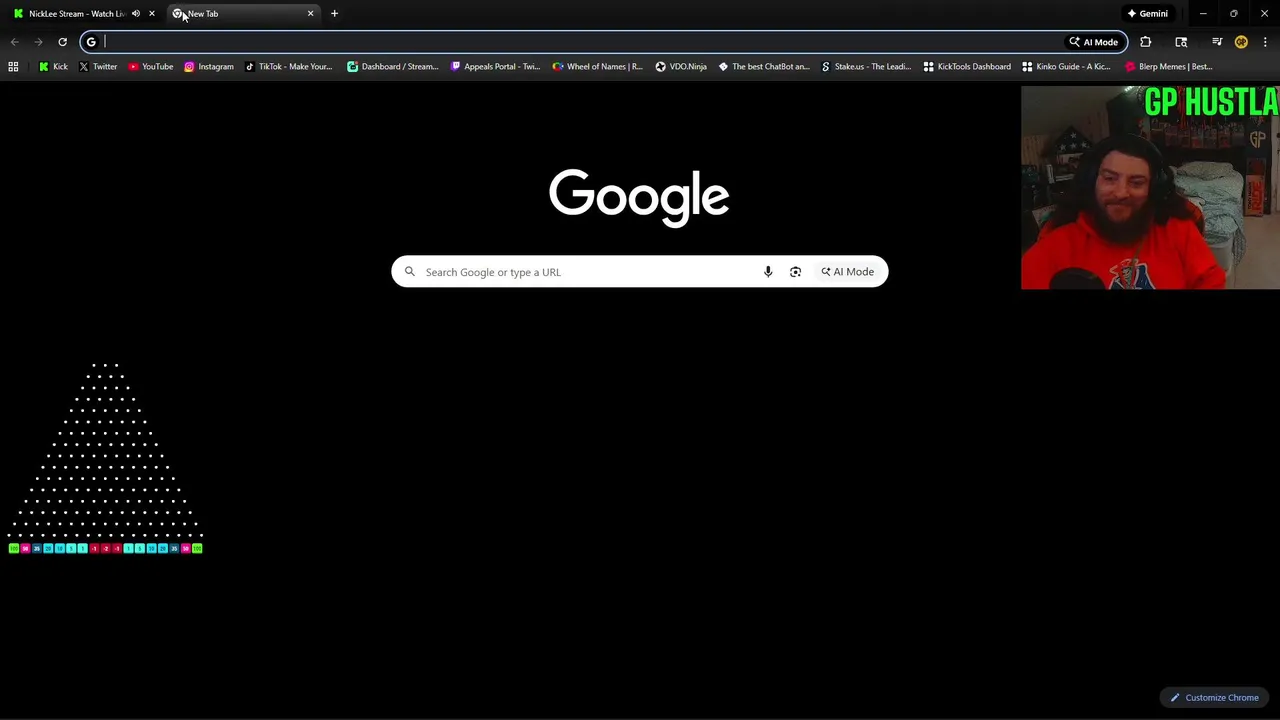Open the Chrome three-dot menu
The image size is (1280, 720).
click(1265, 42)
